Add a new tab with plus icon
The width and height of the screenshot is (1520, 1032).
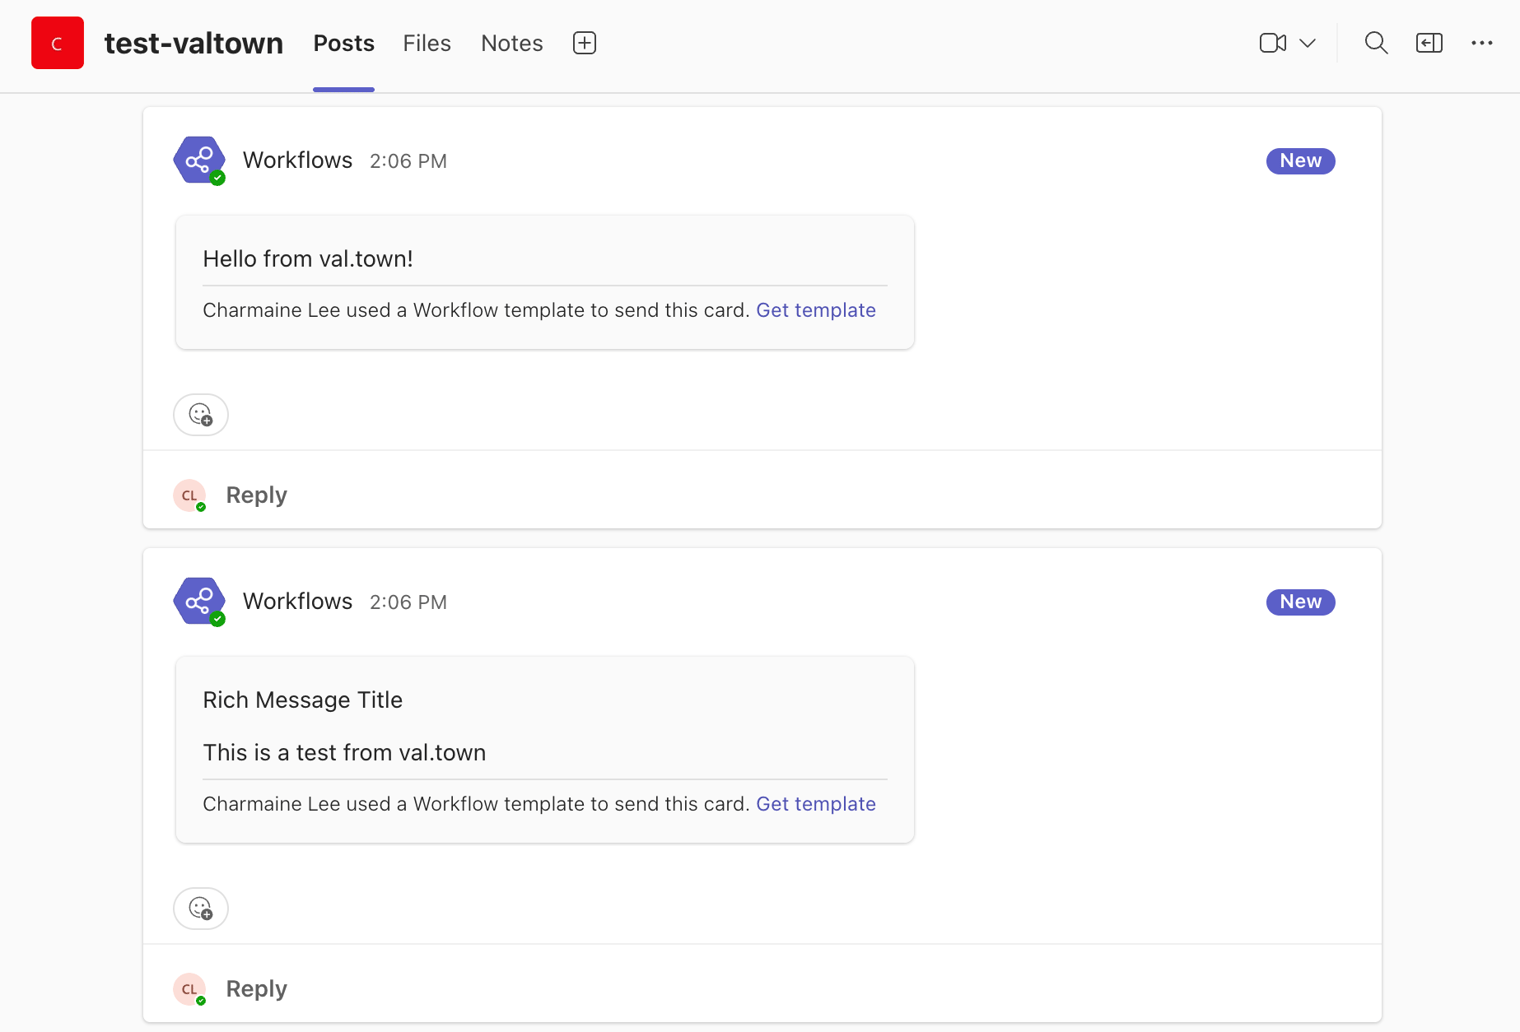click(585, 43)
